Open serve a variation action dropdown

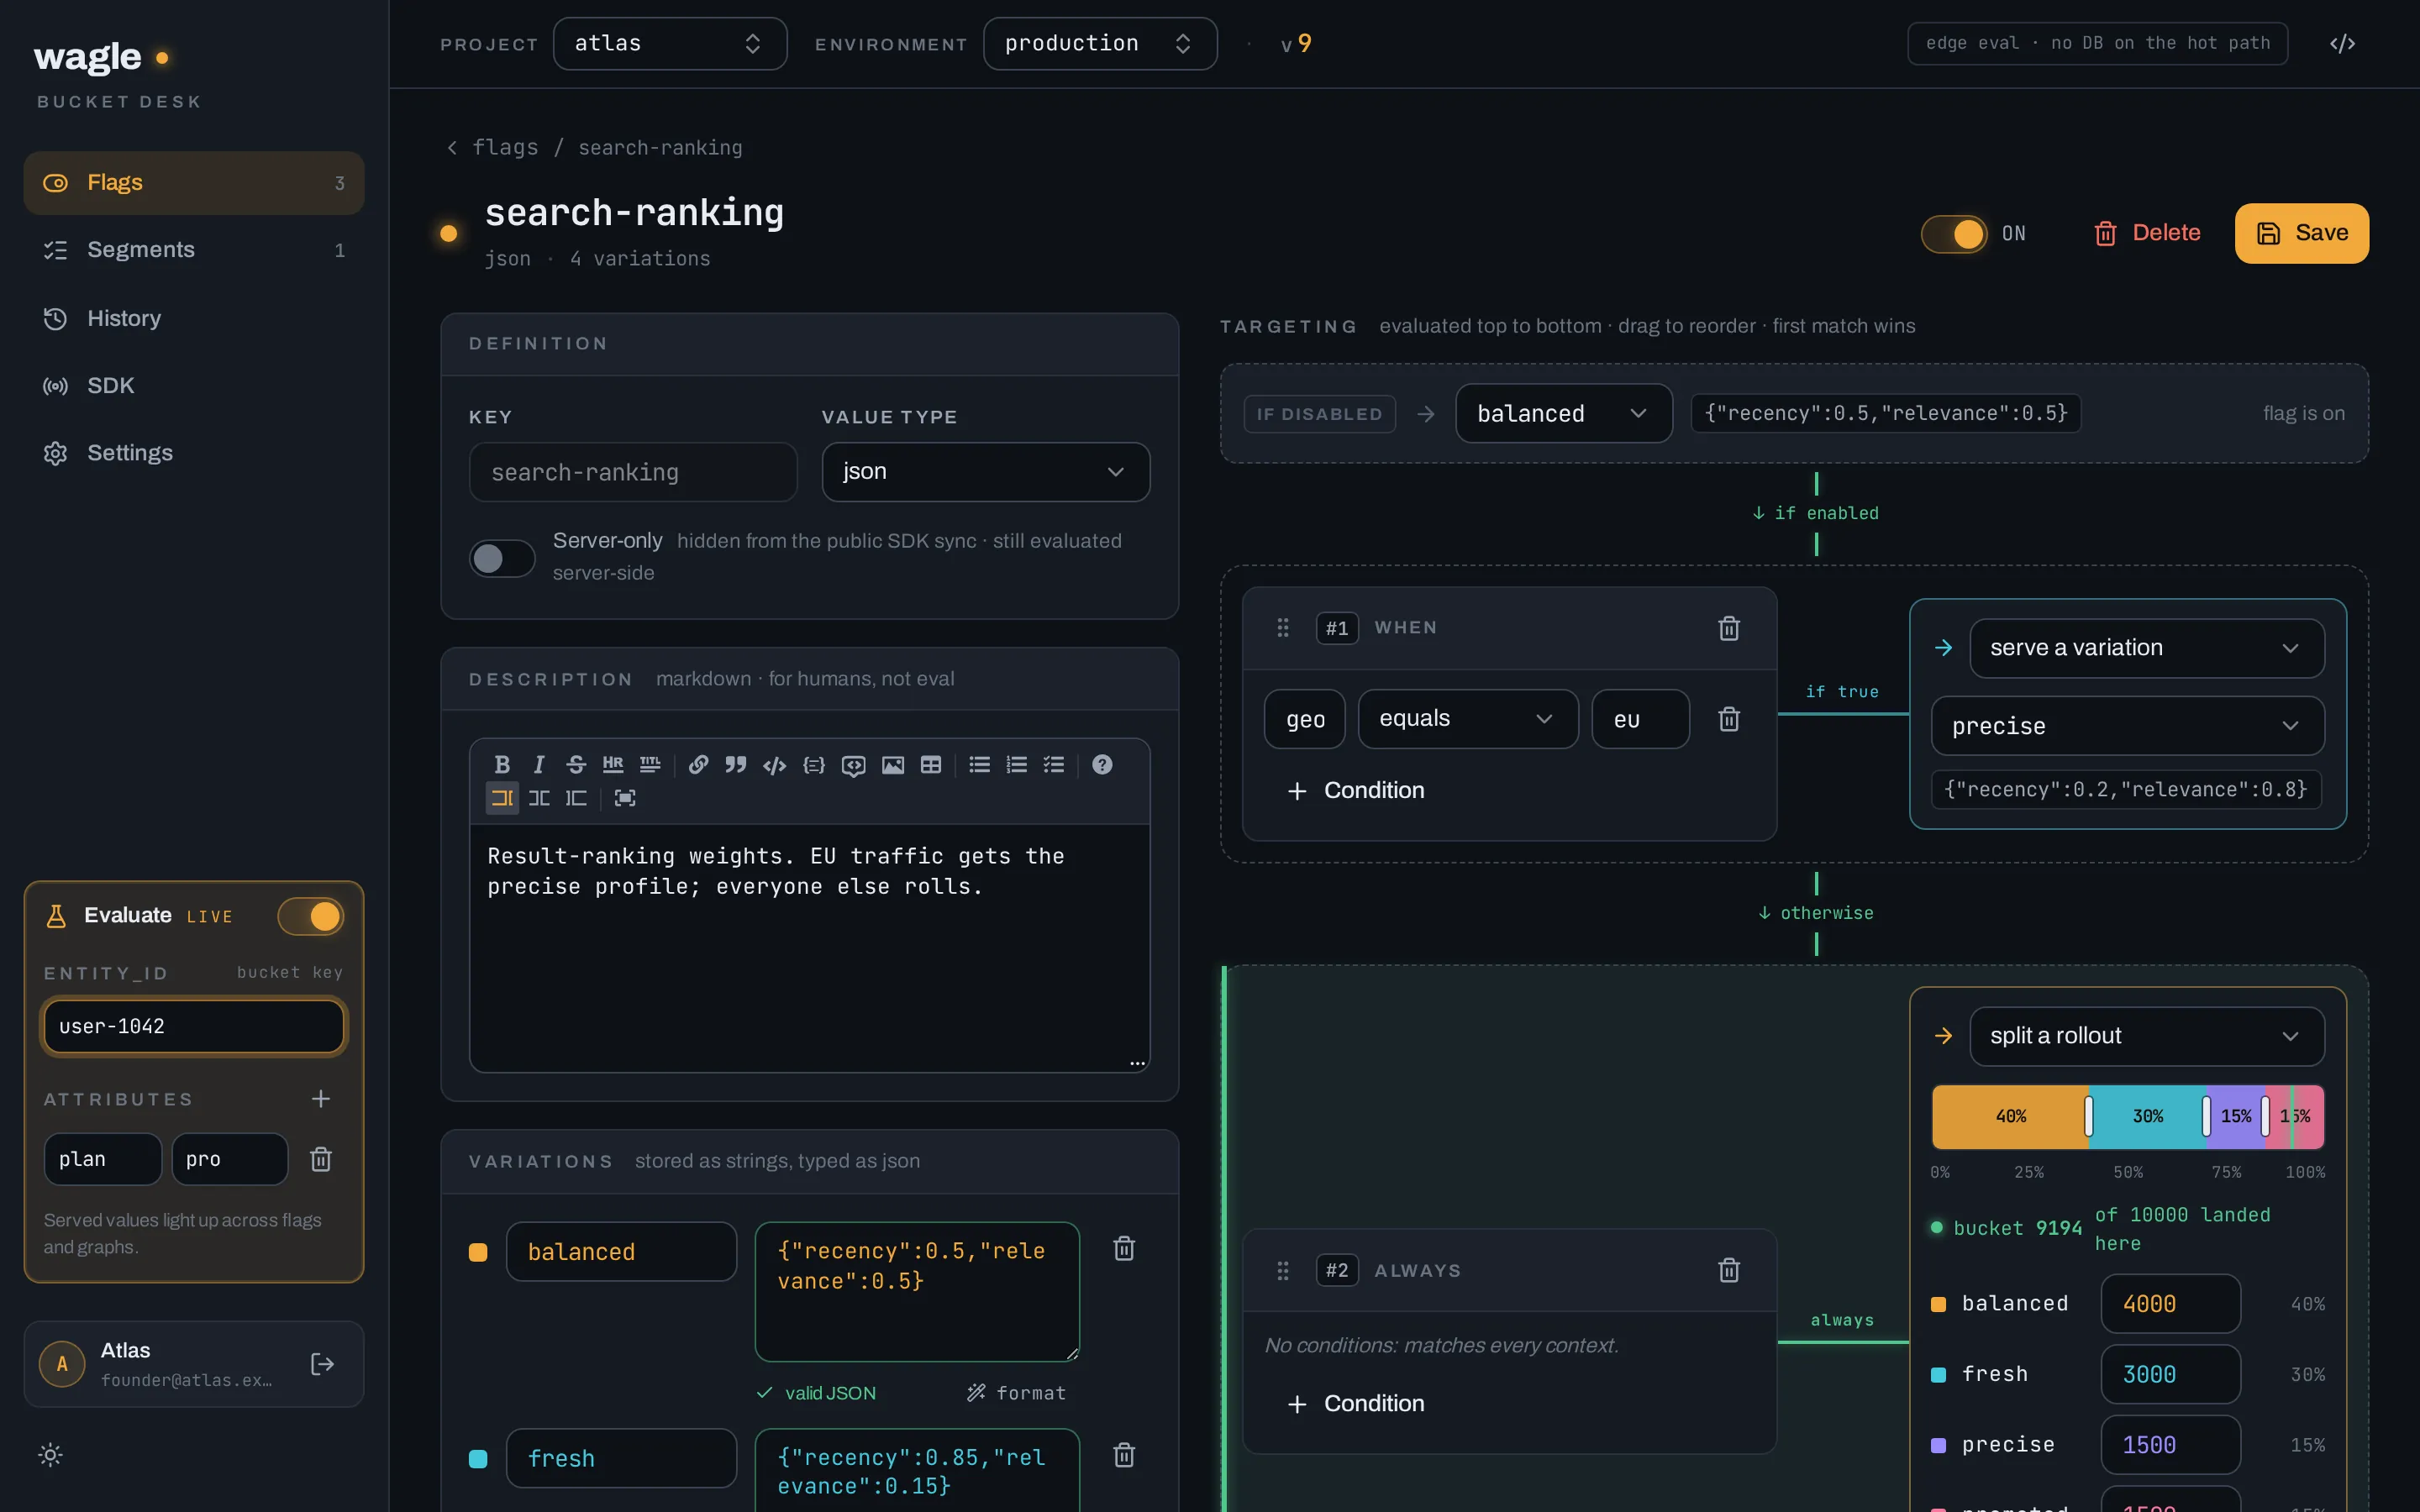click(x=2147, y=648)
